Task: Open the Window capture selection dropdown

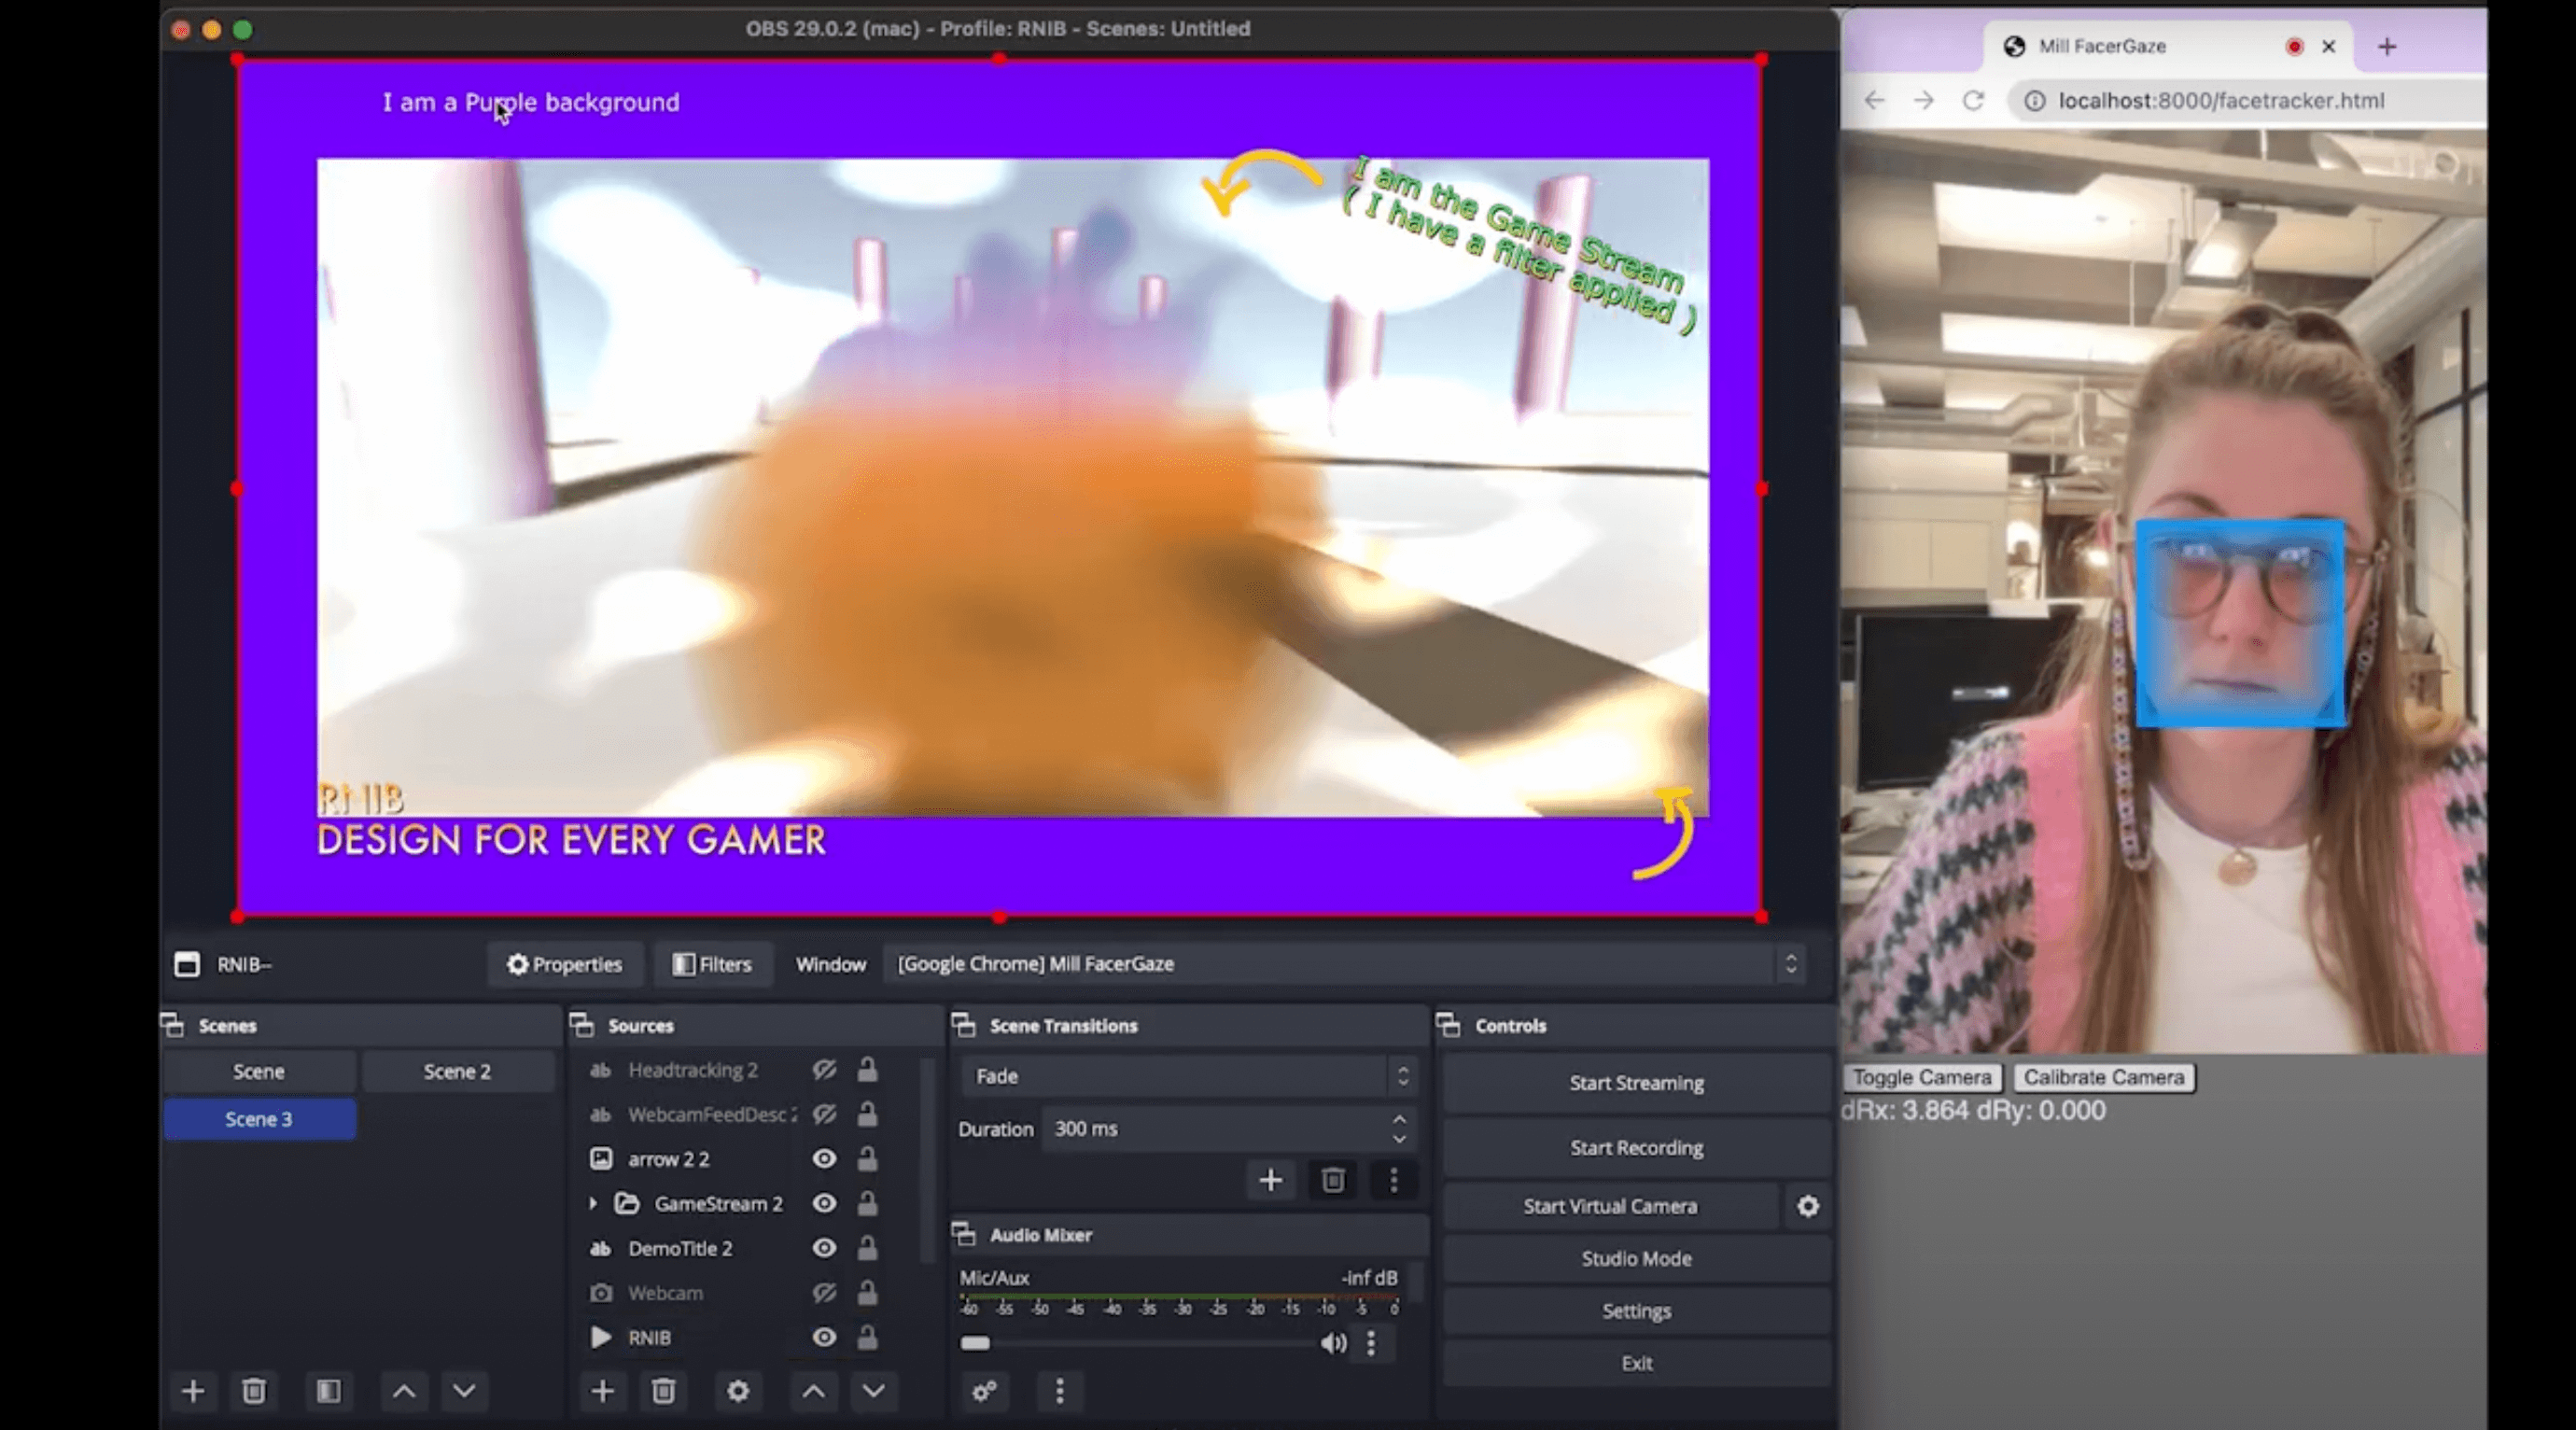Action: pyautogui.click(x=1343, y=964)
